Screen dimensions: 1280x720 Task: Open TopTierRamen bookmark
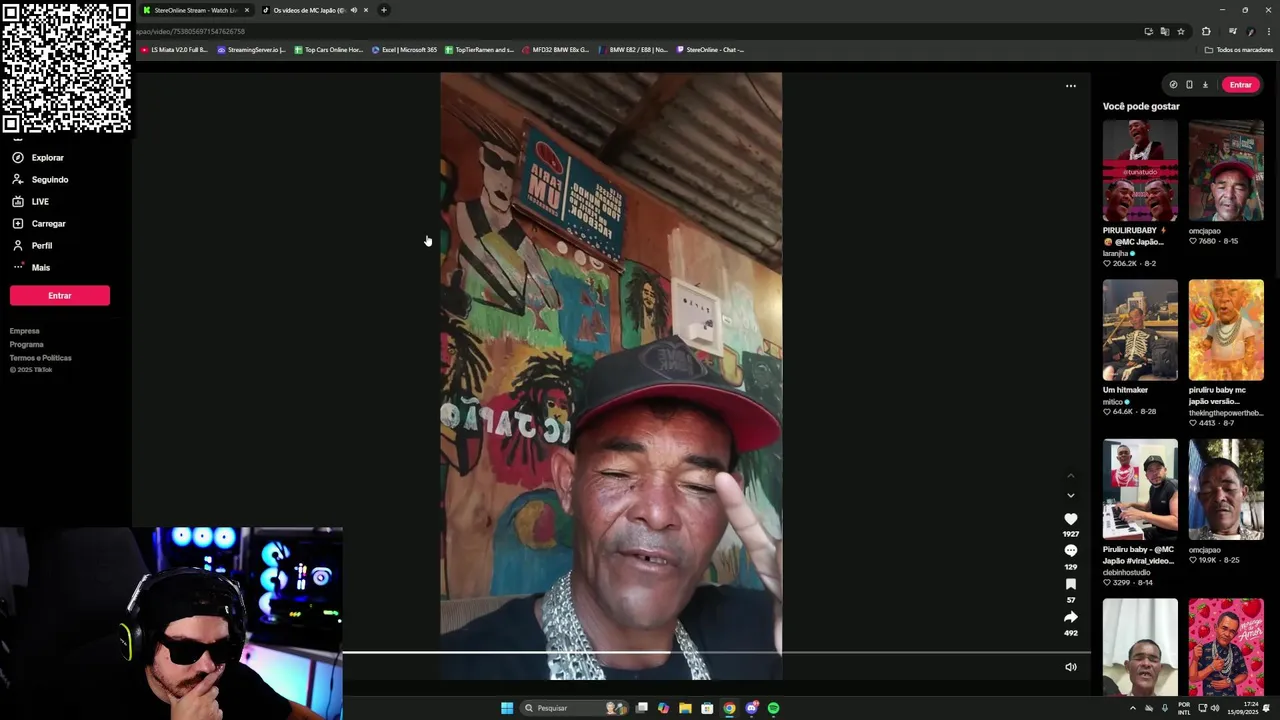coord(480,50)
